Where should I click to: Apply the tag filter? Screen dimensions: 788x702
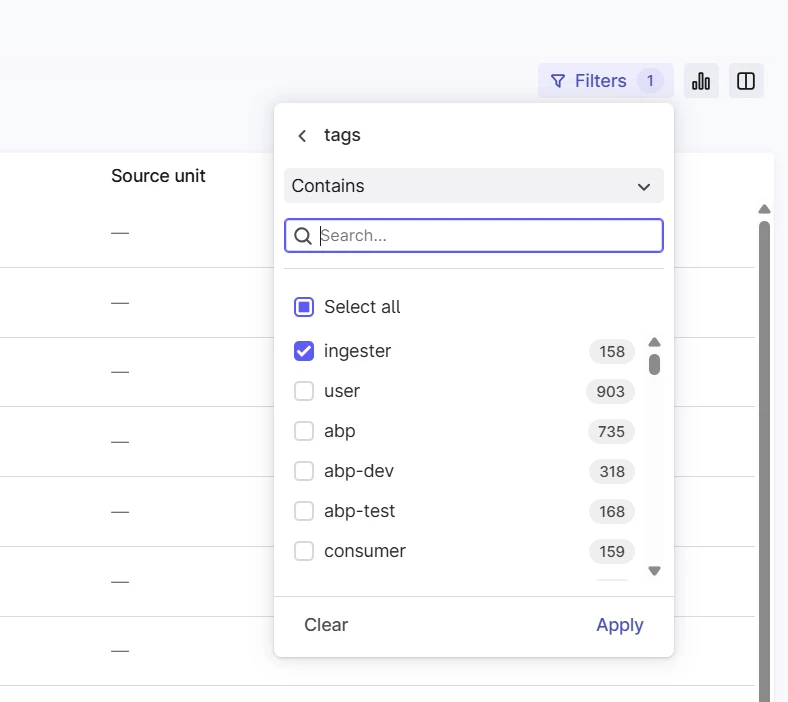619,625
